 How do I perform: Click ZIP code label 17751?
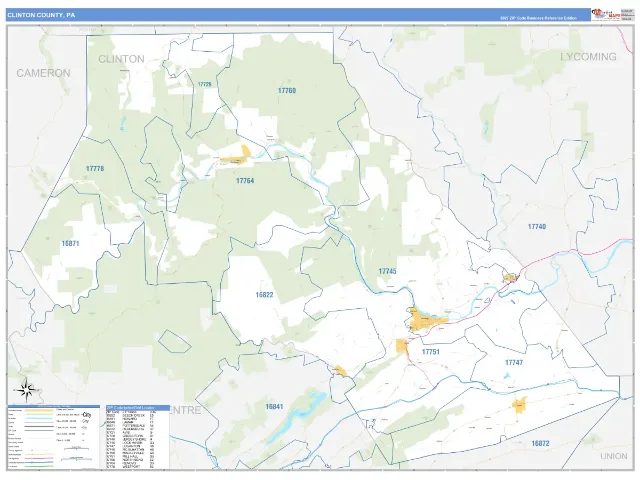431,352
